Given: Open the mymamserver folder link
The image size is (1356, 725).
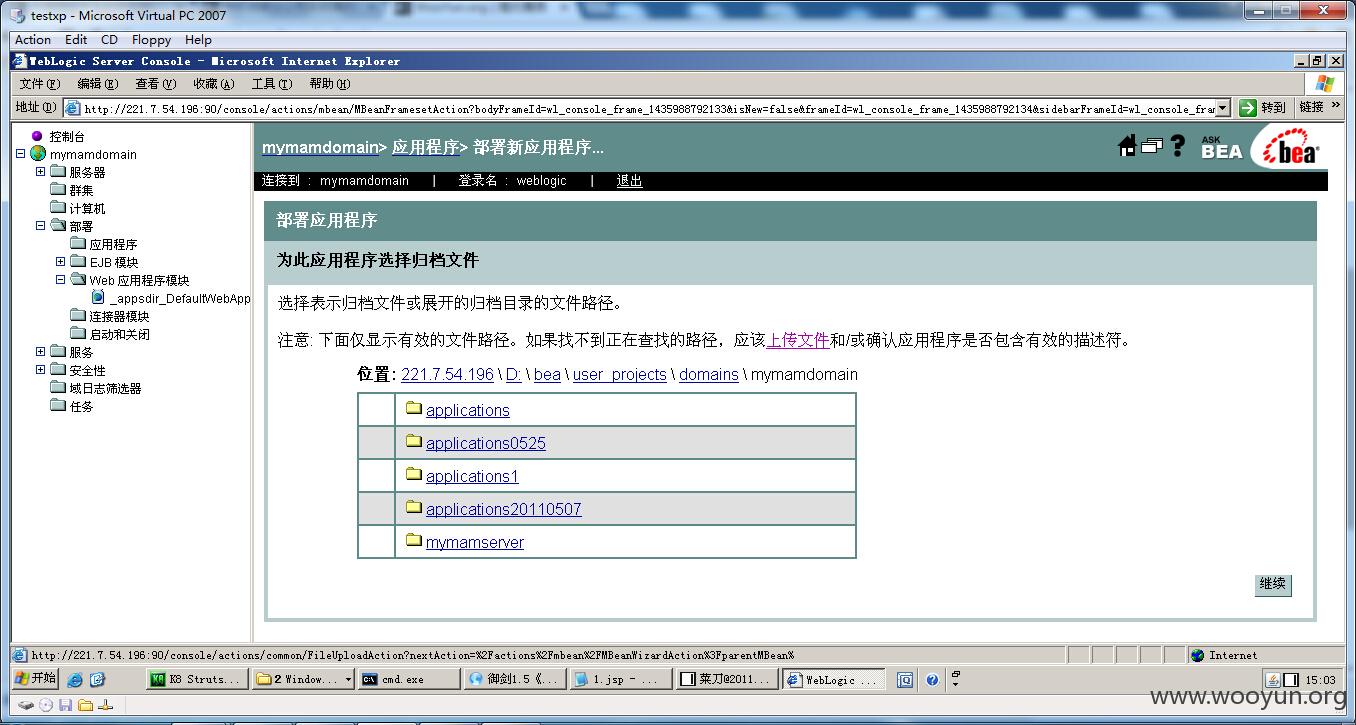Looking at the screenshot, I should point(475,542).
